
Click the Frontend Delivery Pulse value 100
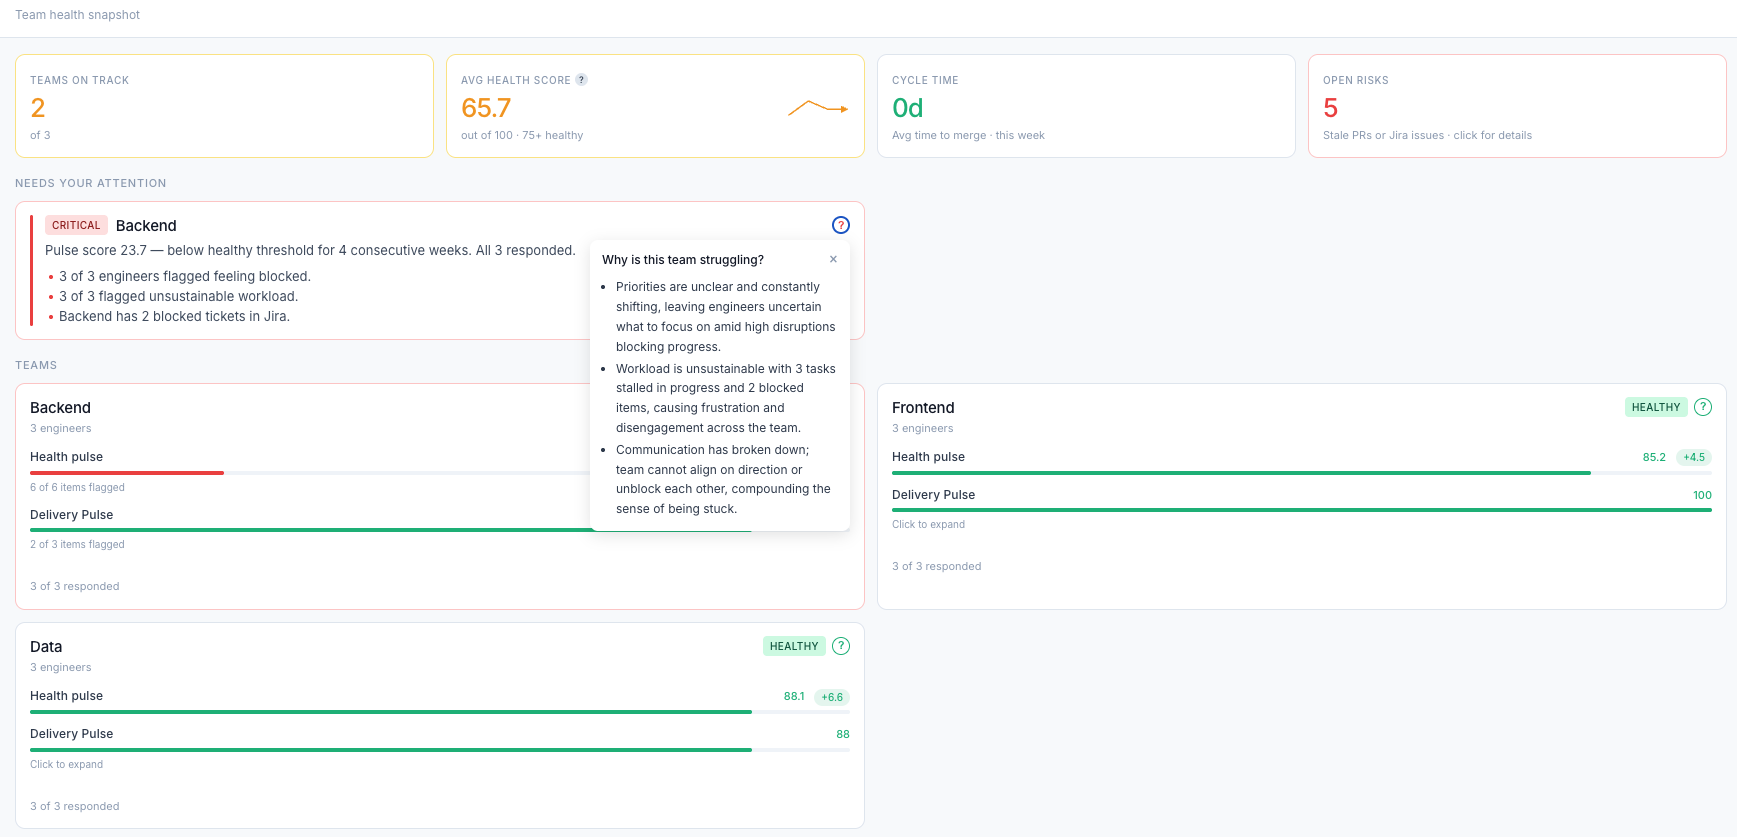pyautogui.click(x=1702, y=495)
